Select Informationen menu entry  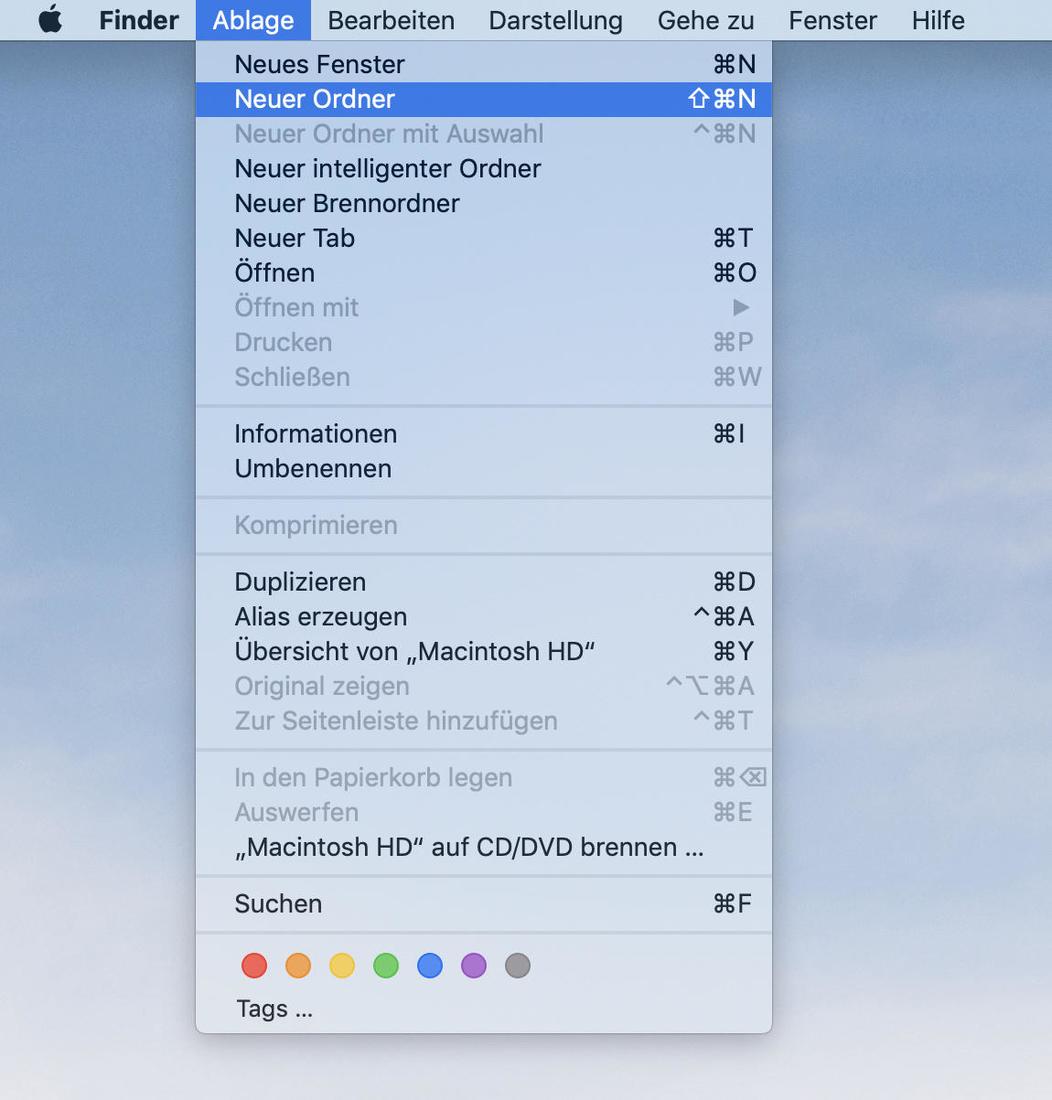pyautogui.click(x=484, y=434)
